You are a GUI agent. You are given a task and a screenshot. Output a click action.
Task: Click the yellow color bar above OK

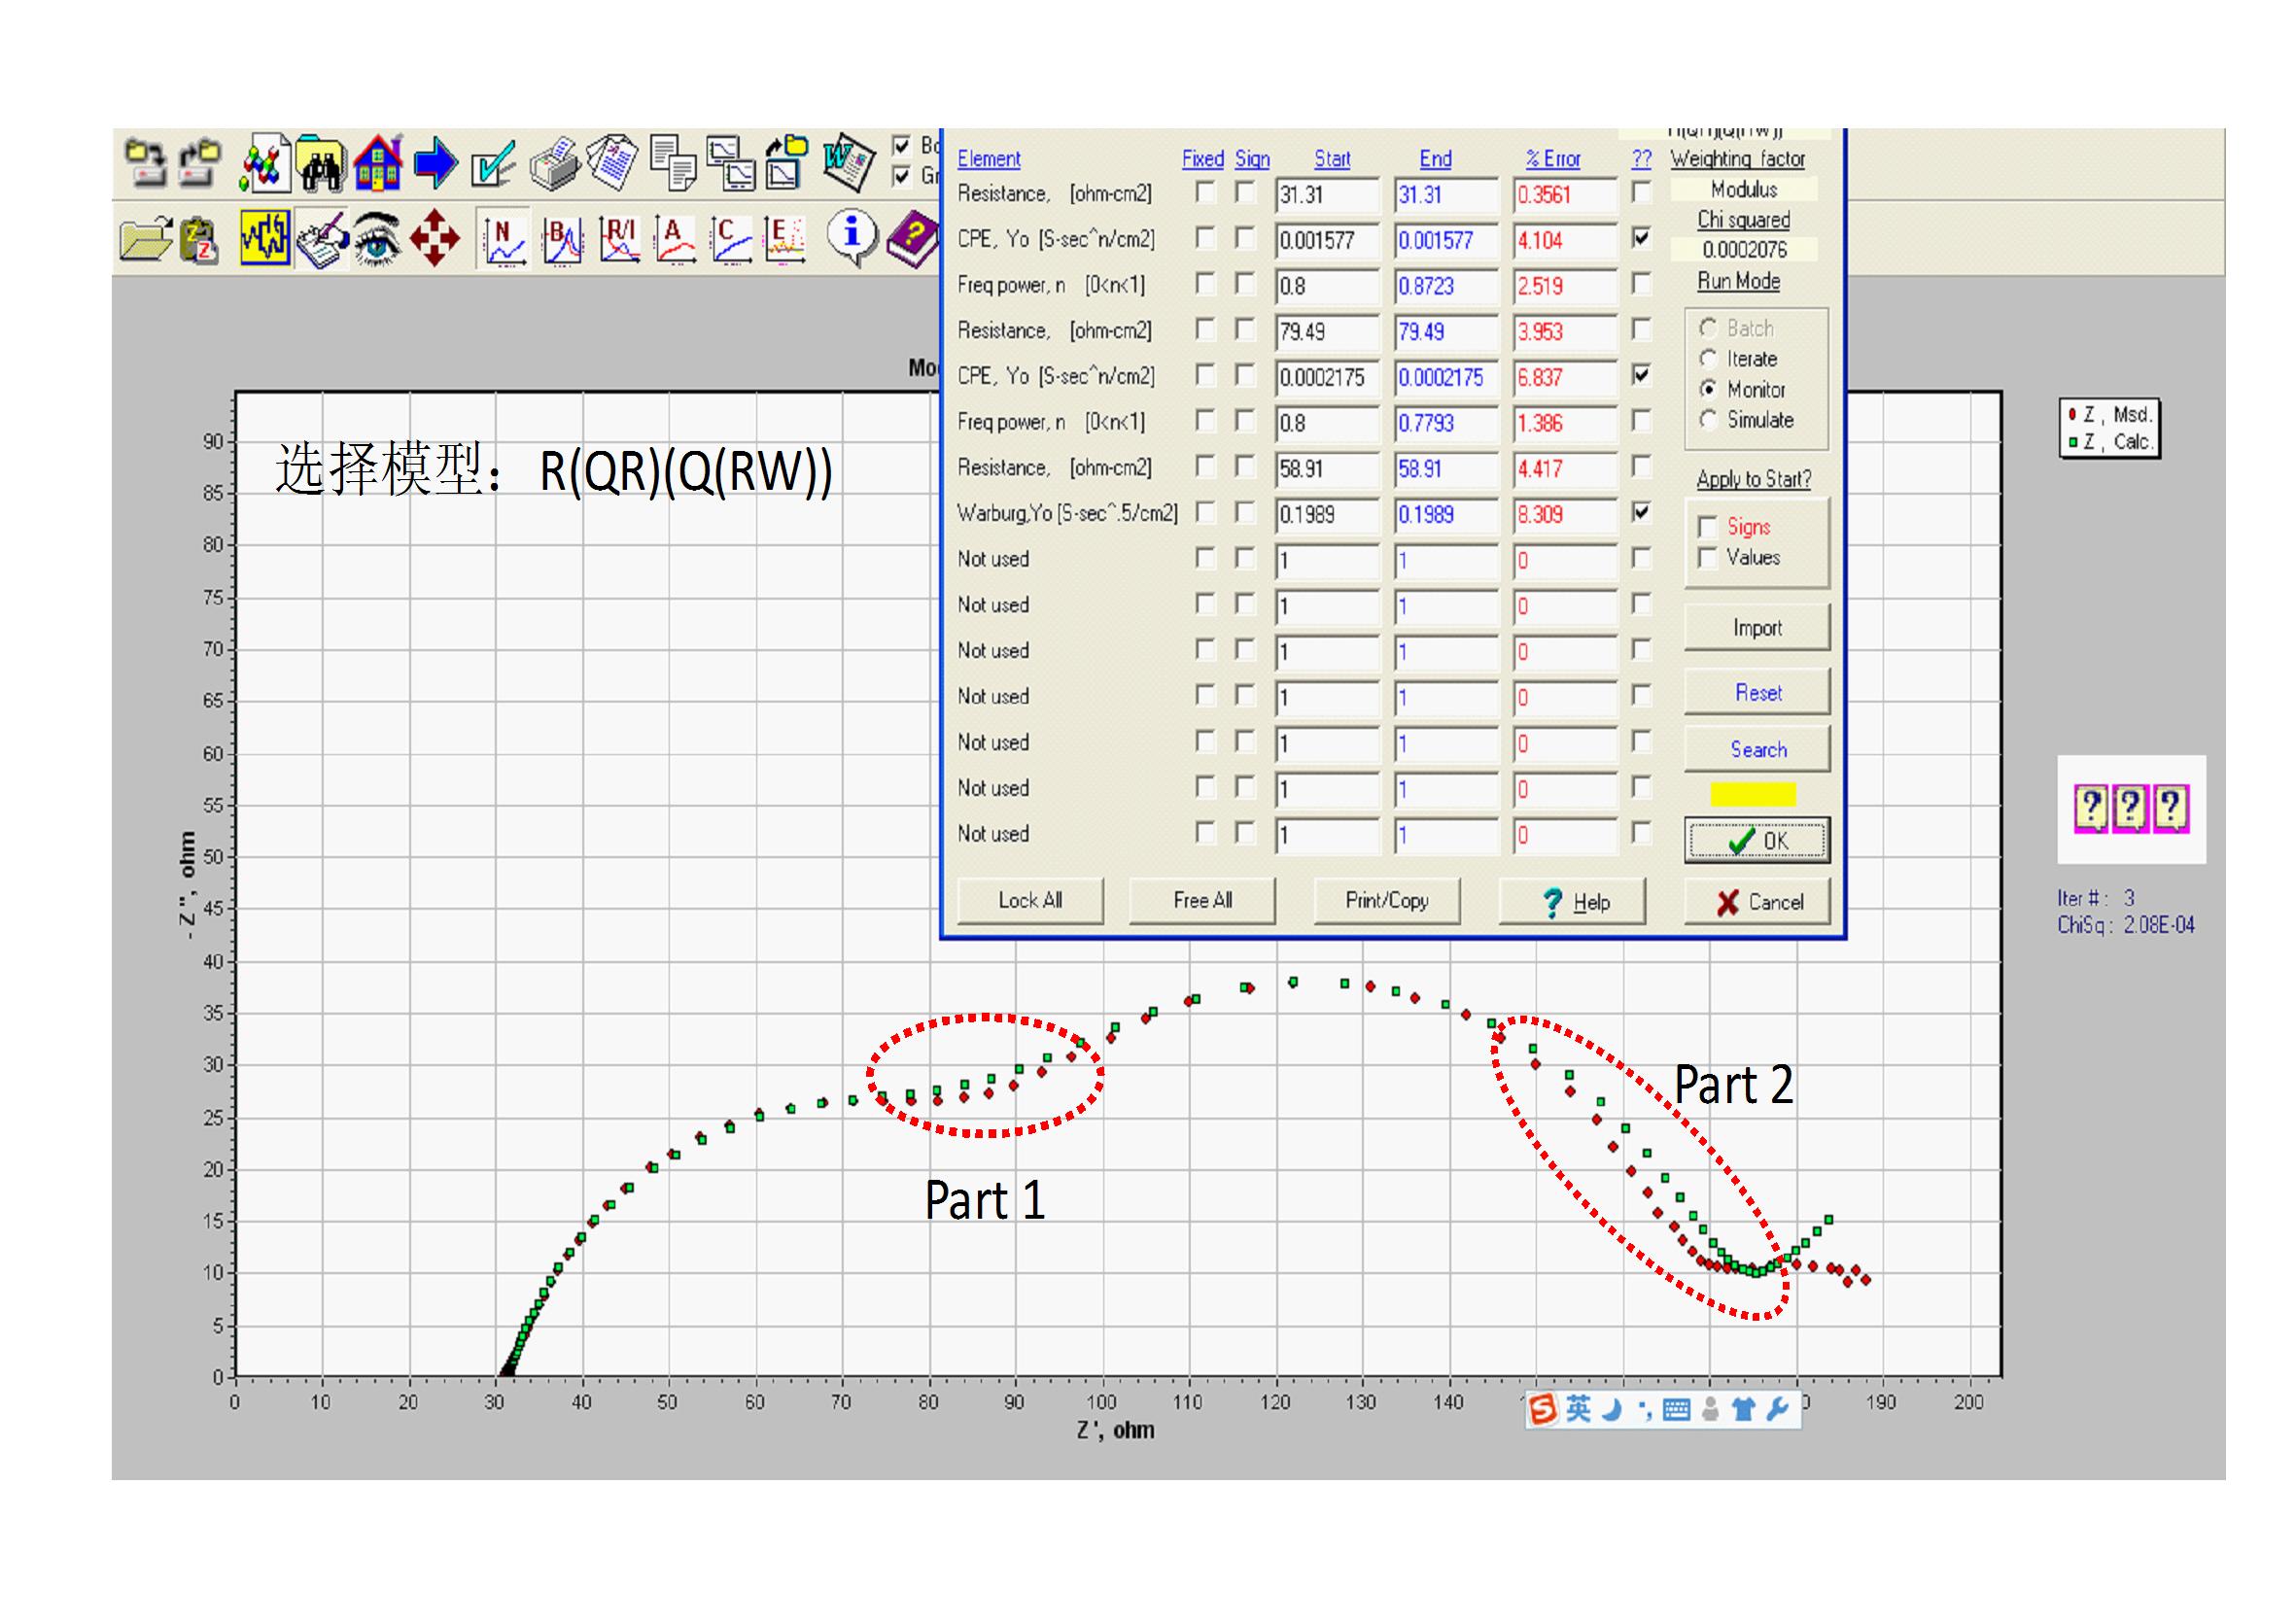[x=1752, y=794]
